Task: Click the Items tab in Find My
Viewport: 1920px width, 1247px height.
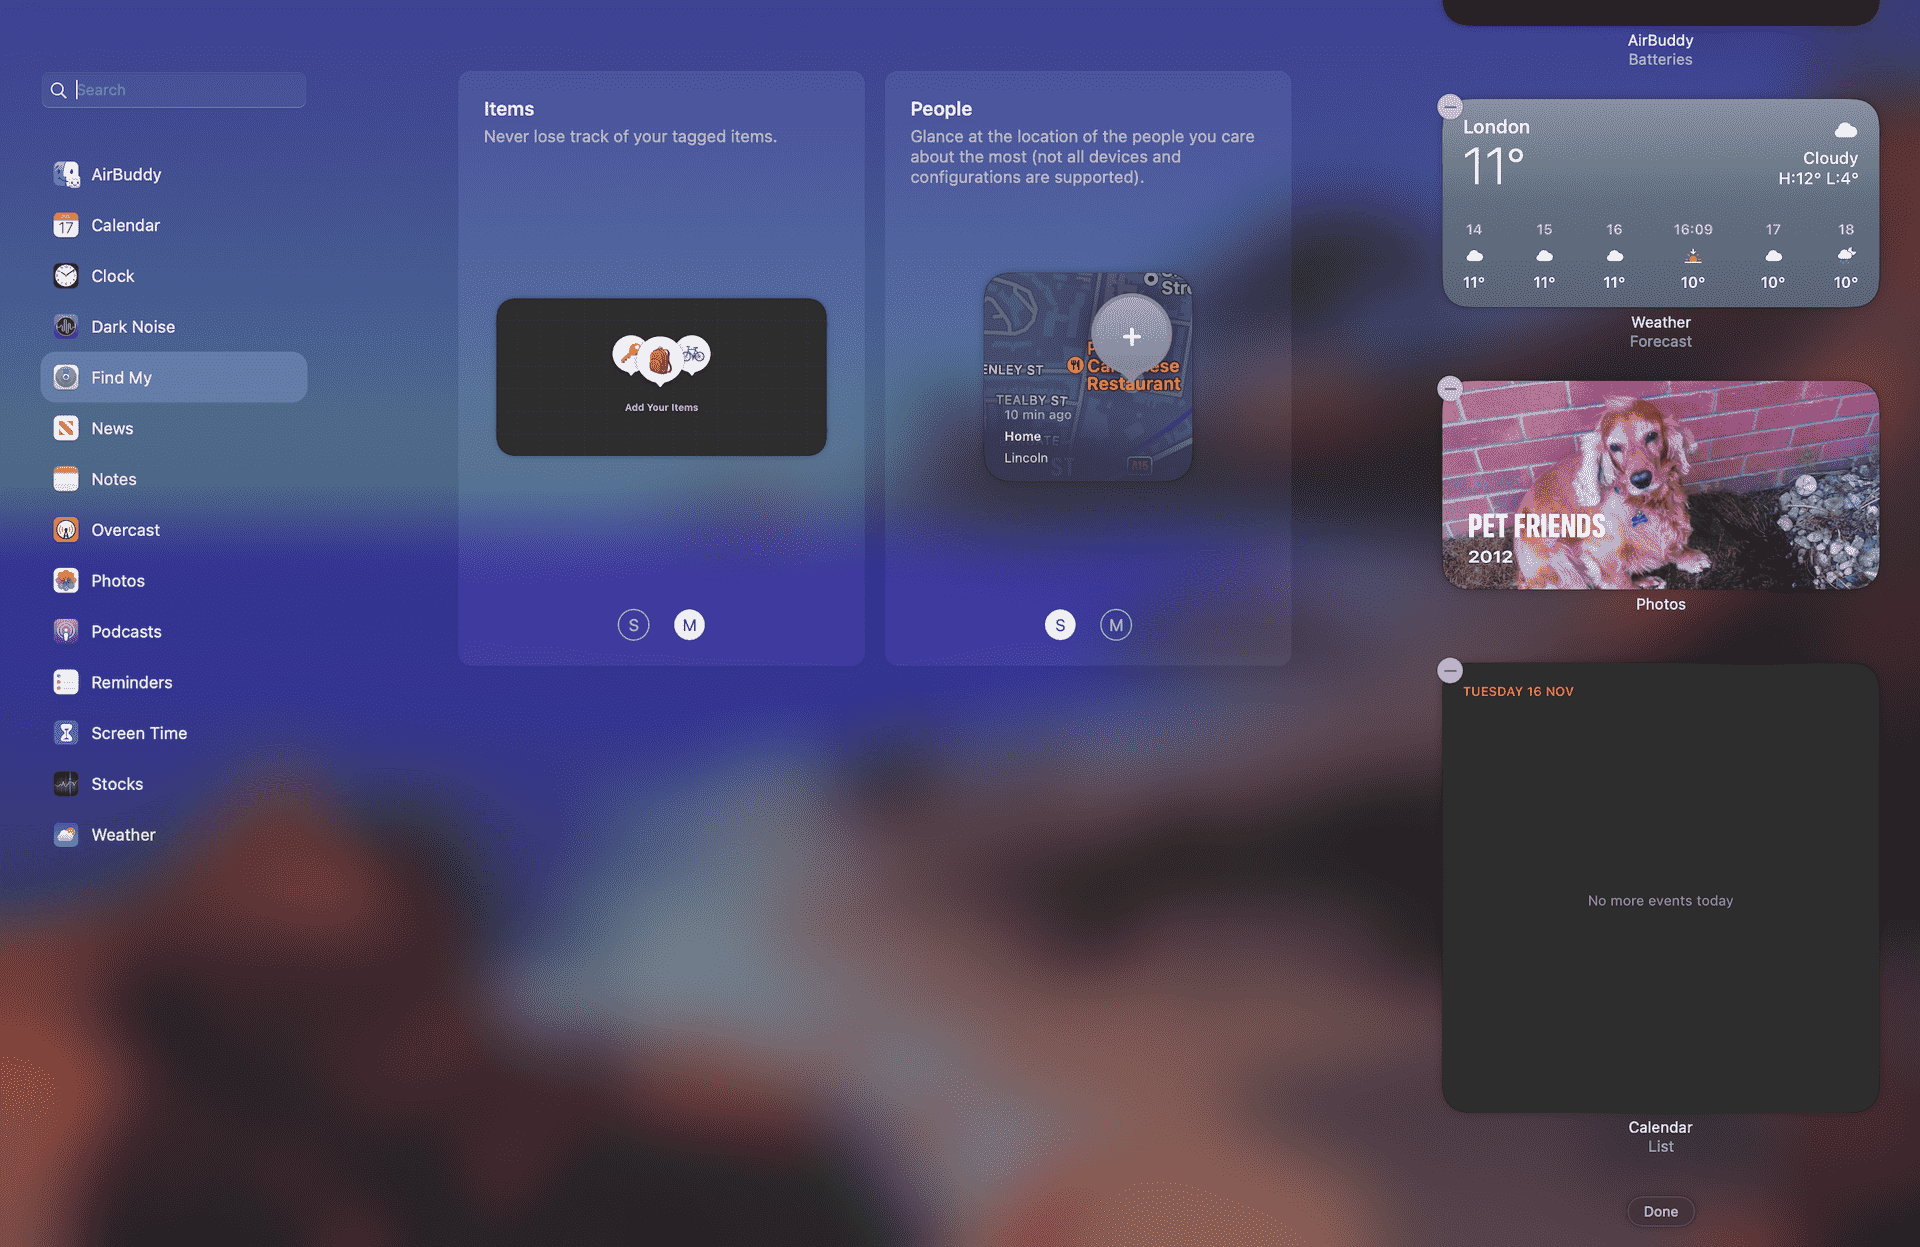Action: pyautogui.click(x=507, y=106)
